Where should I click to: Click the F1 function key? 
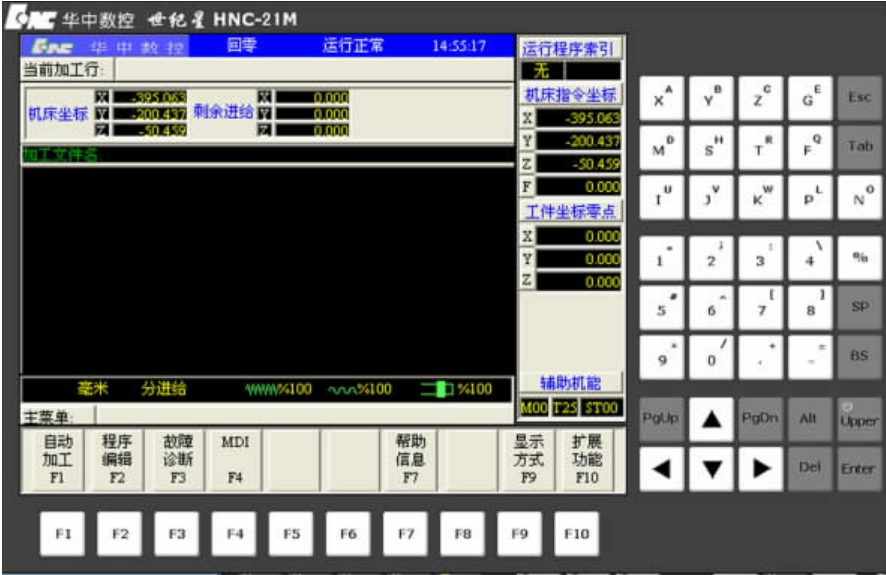pos(63,534)
